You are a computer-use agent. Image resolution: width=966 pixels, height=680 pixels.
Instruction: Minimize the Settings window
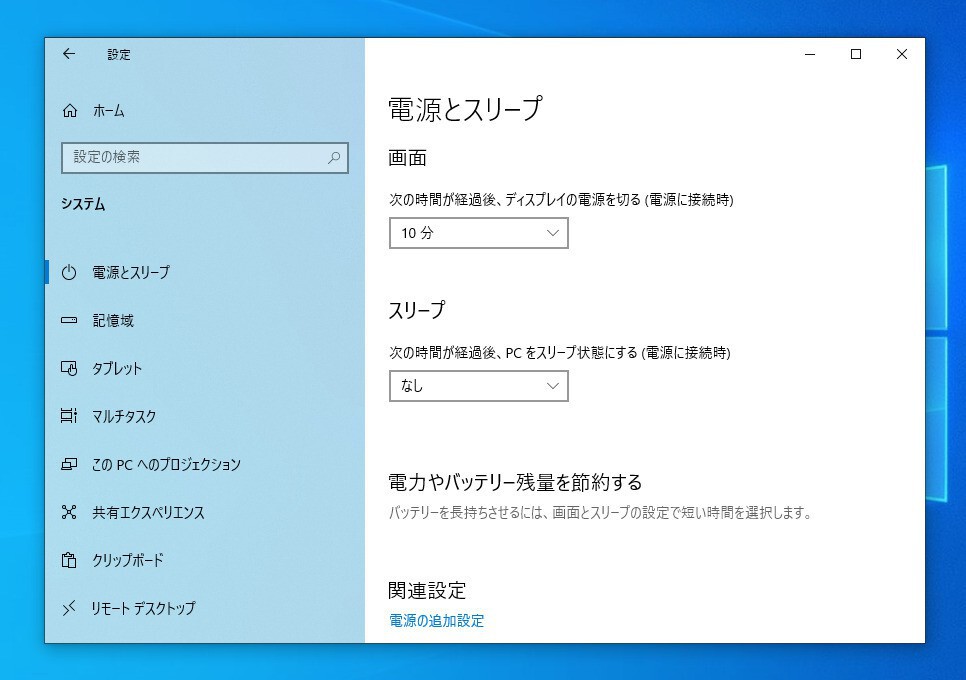(810, 54)
